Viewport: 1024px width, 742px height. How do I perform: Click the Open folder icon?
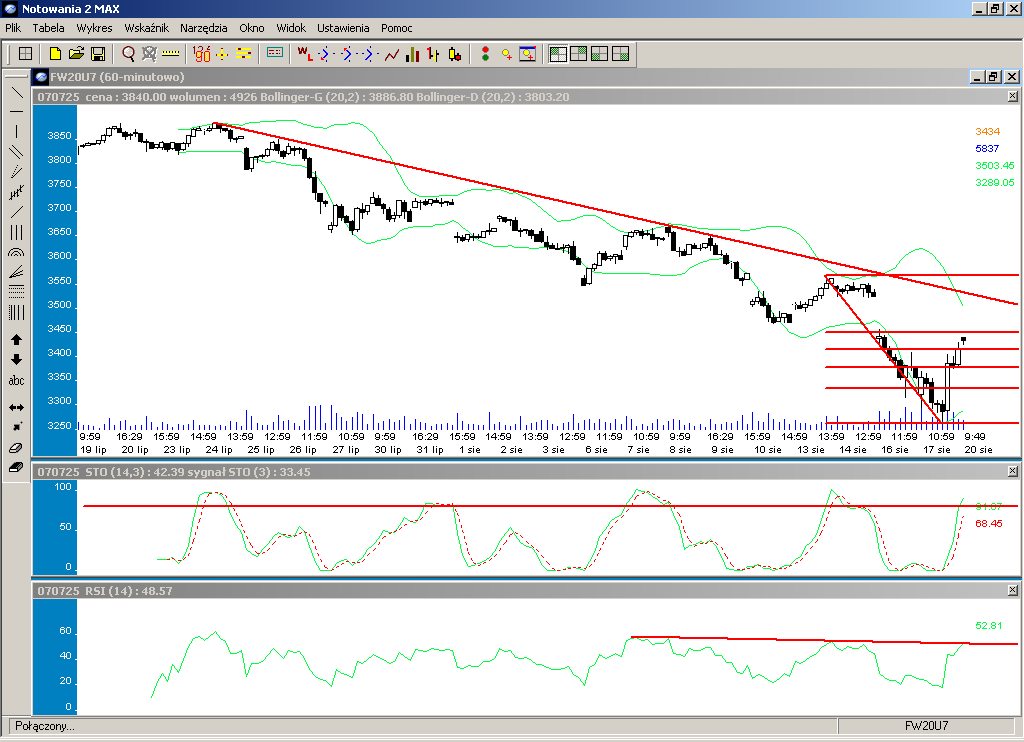(76, 53)
